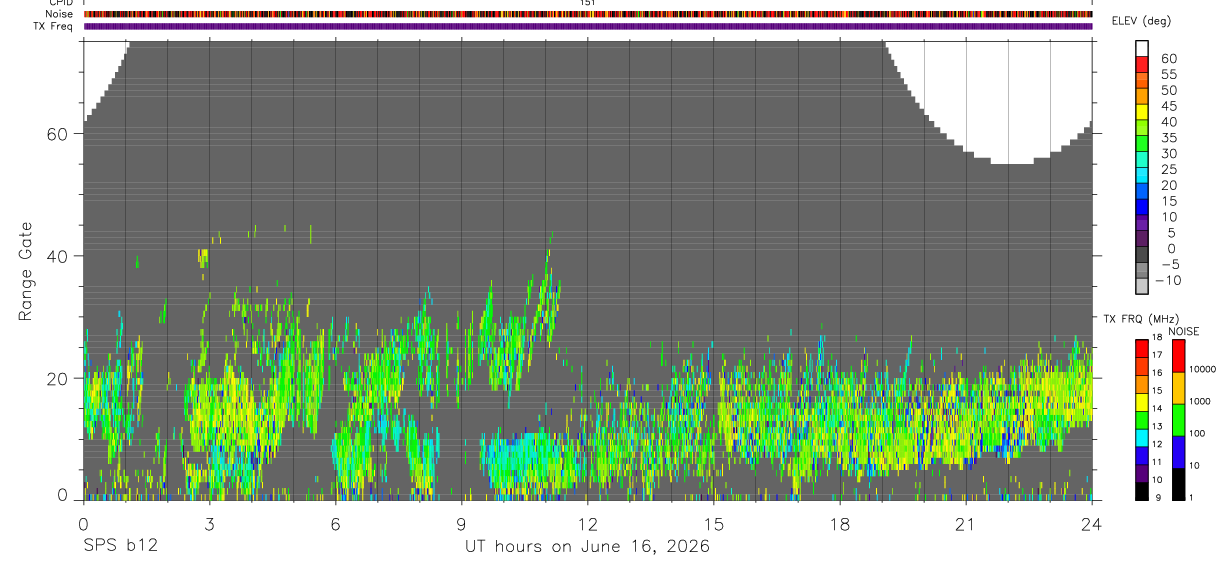Screen dimensions: 1228x567
Task: Click the Range Gate axis title
Action: click(26, 271)
